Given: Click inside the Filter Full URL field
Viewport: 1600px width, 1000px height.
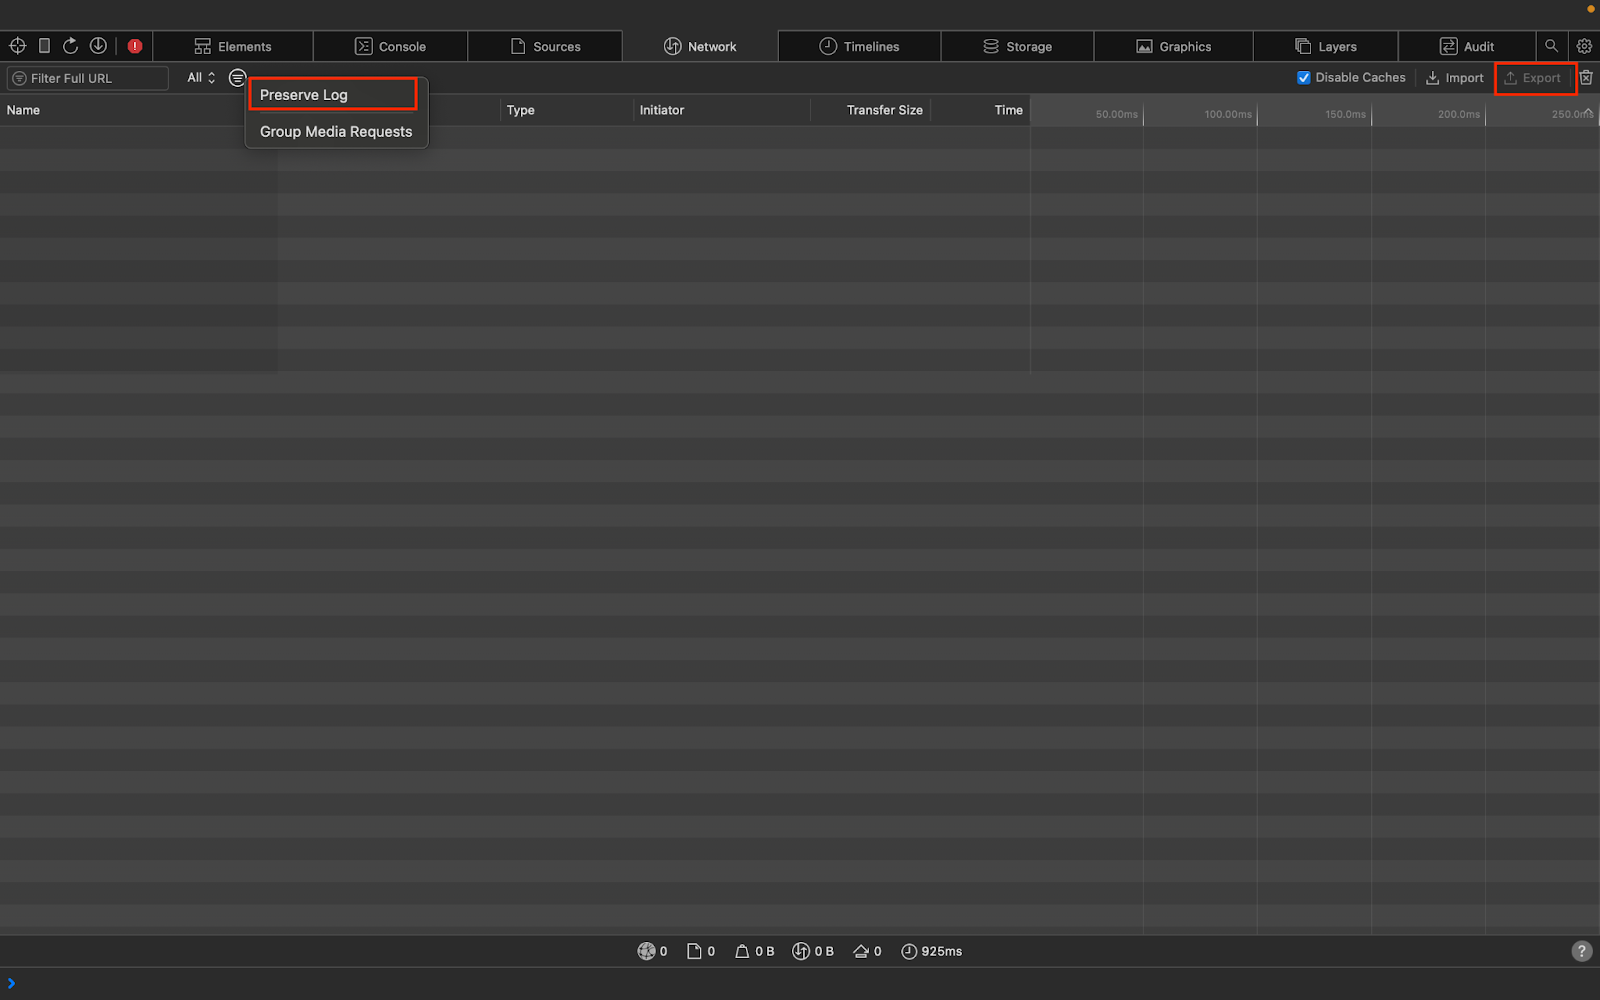Looking at the screenshot, I should [87, 77].
